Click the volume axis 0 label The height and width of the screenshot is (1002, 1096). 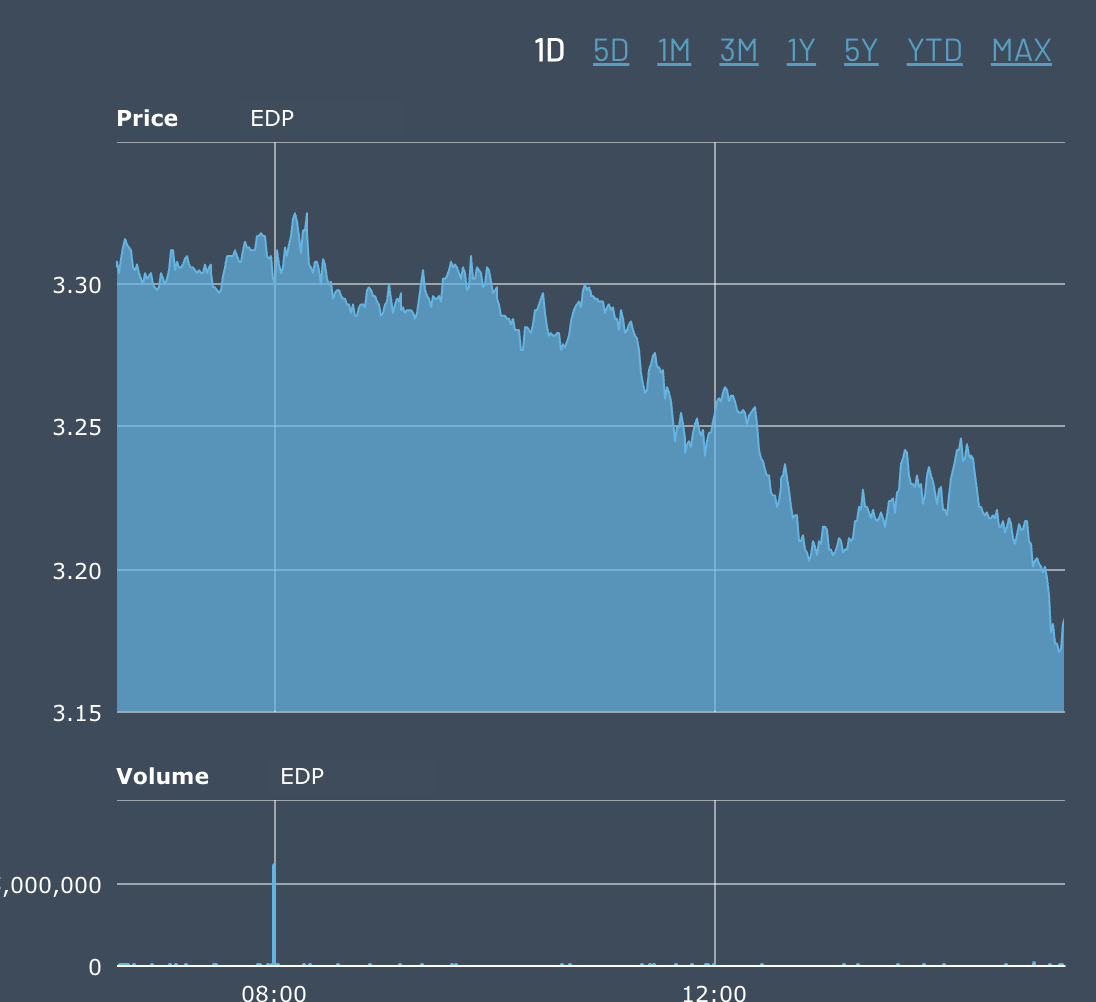point(95,967)
